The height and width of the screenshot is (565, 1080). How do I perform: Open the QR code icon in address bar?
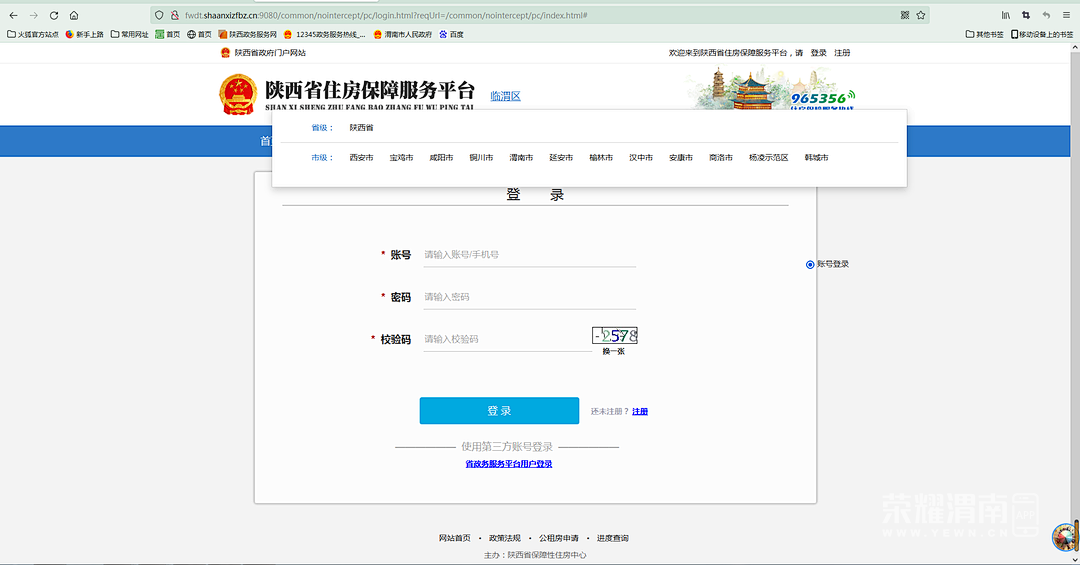coord(905,16)
